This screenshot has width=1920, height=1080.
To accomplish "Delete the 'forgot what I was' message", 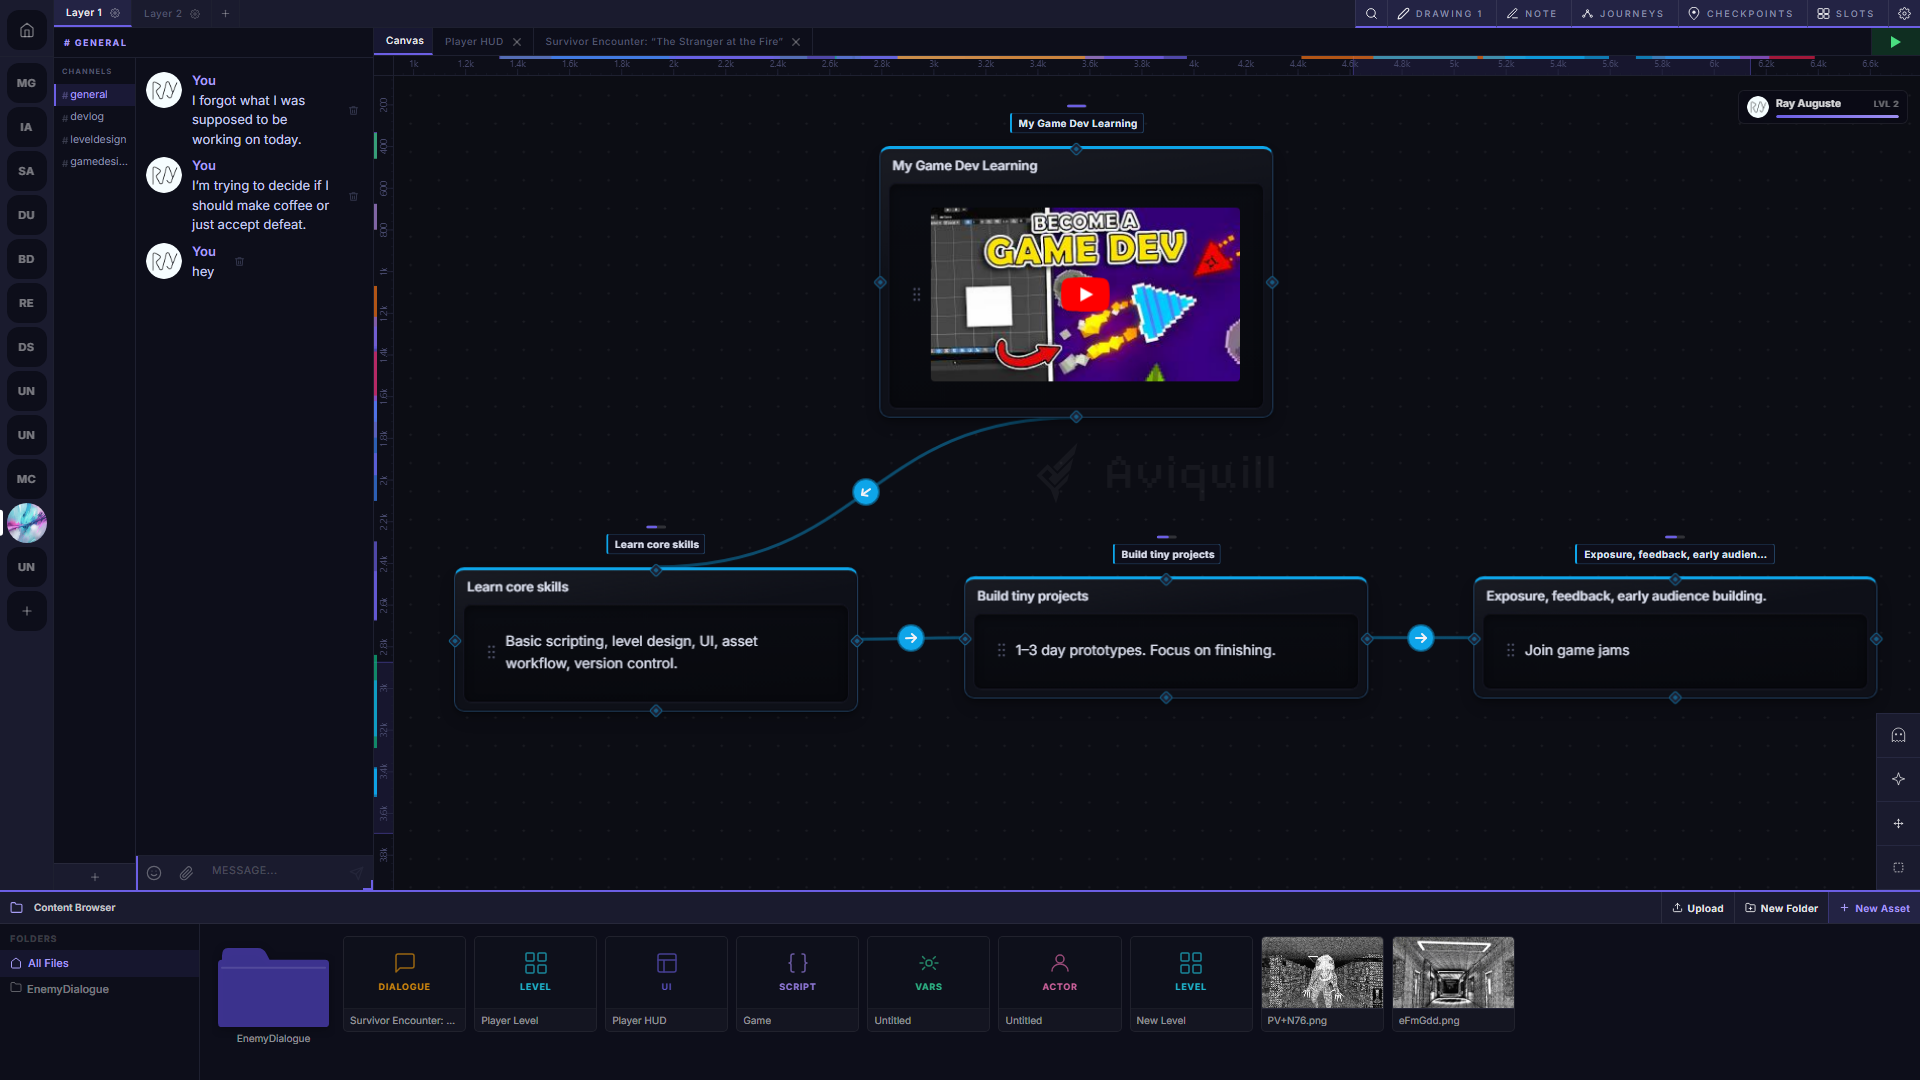I will 353,111.
